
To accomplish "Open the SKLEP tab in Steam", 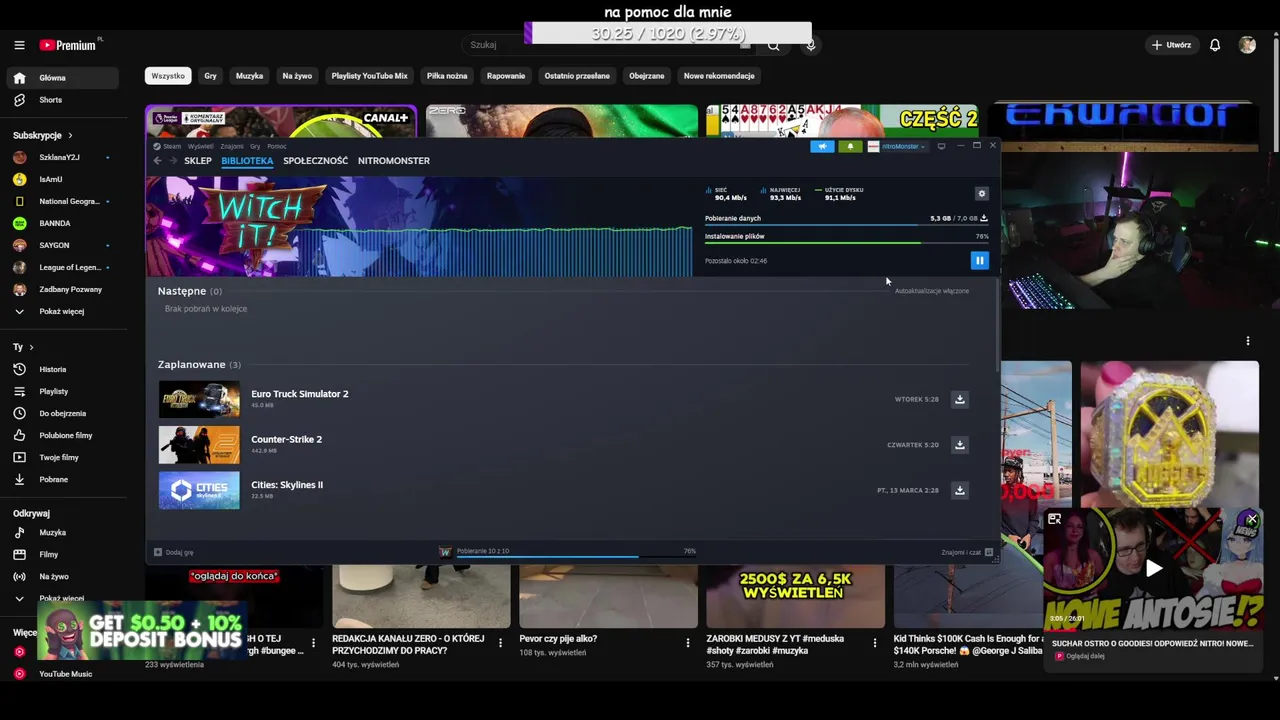I will [198, 160].
